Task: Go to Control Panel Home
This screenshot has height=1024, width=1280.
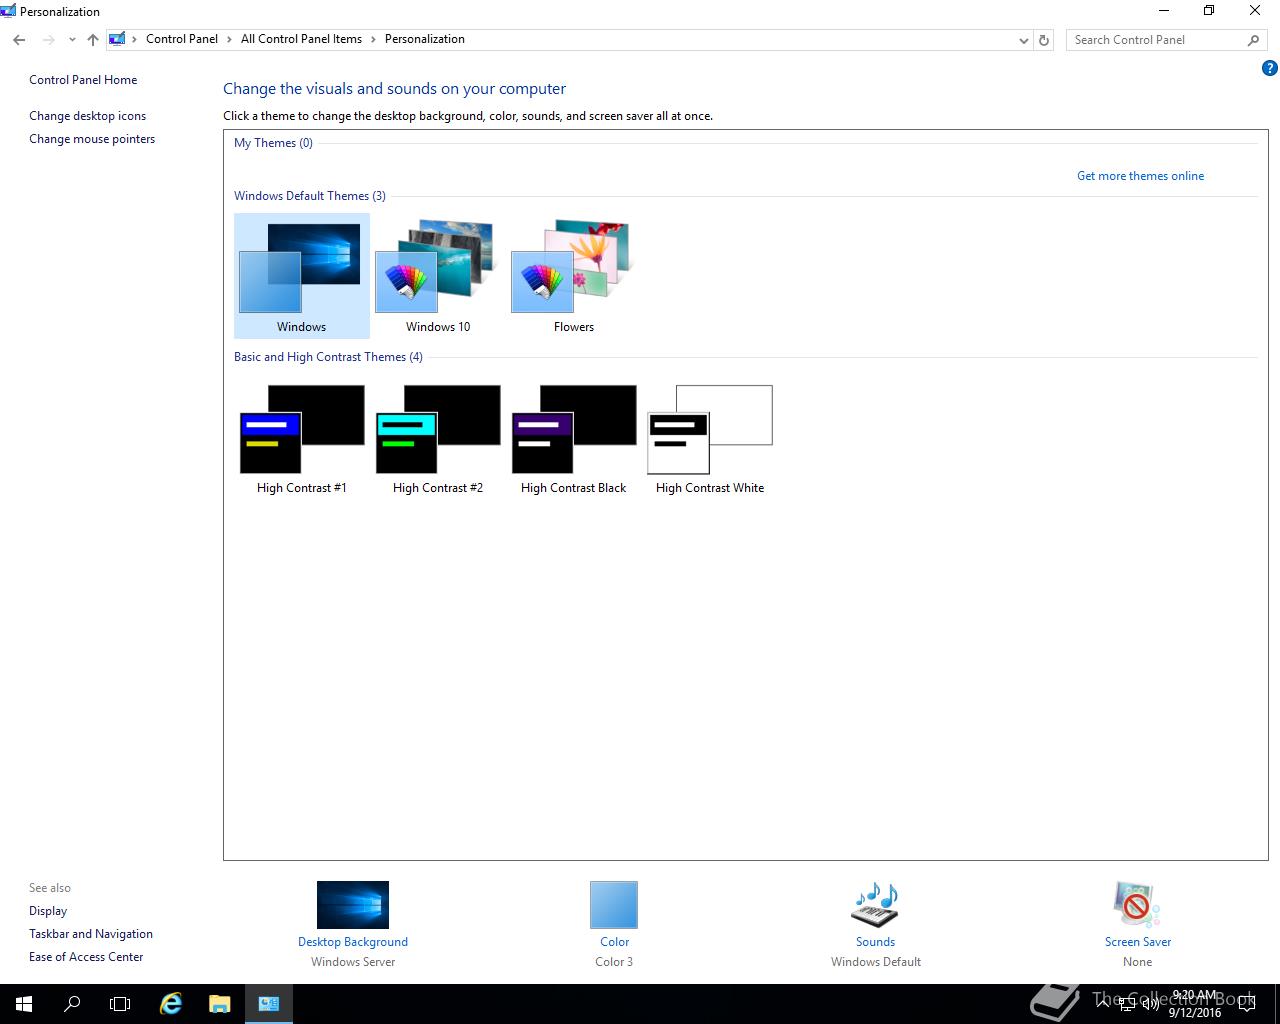Action: 83,80
